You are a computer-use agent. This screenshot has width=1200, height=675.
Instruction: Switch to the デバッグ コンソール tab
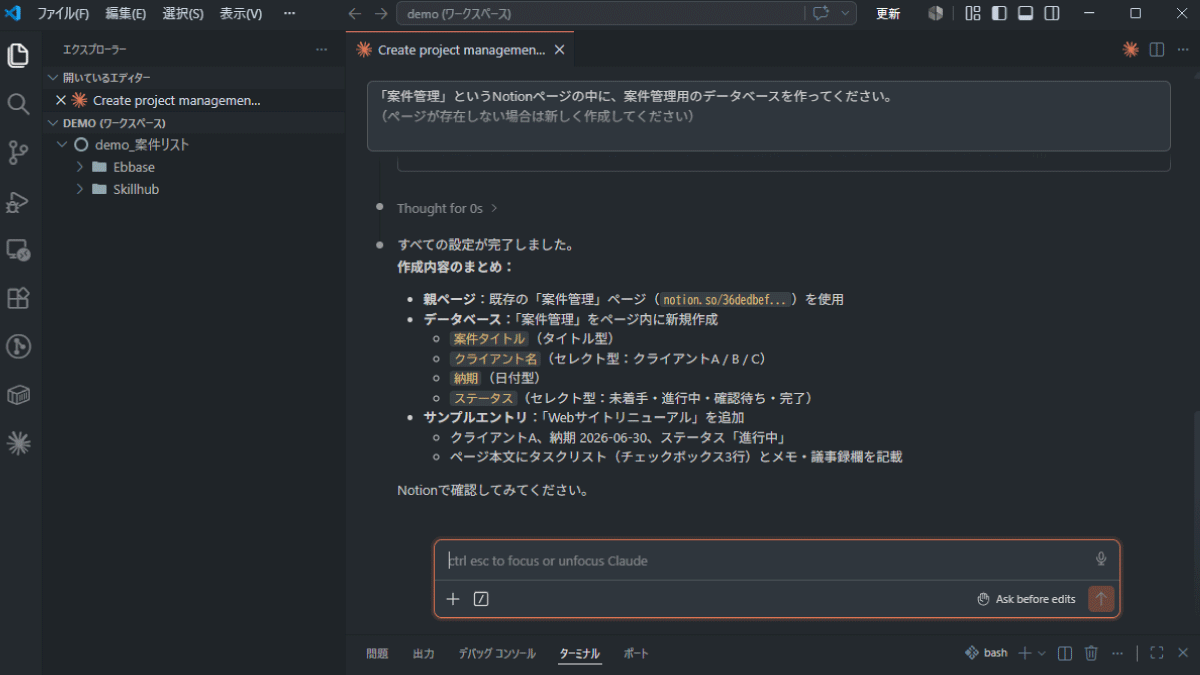497,653
